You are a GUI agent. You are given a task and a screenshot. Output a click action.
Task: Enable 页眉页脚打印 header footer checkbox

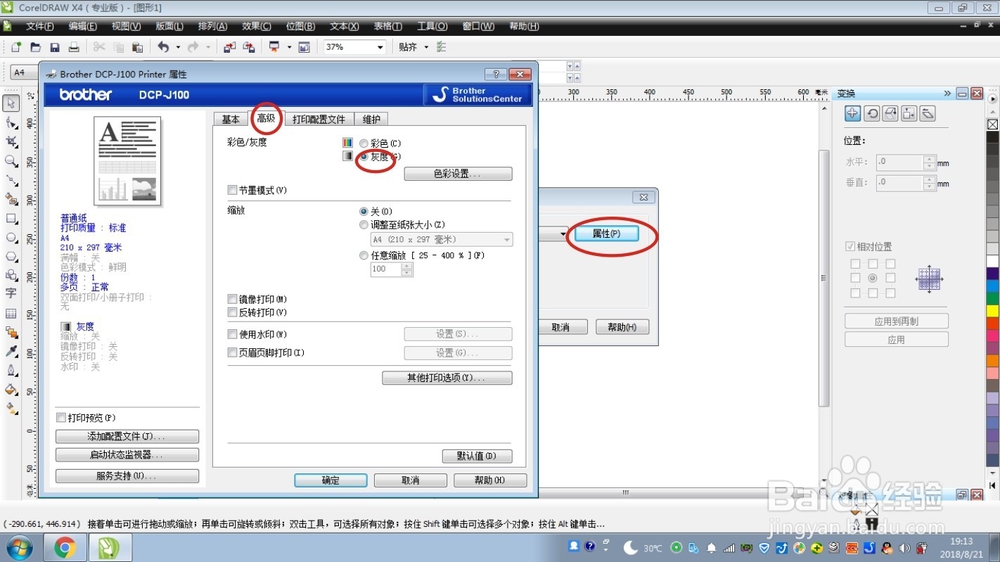[x=232, y=352]
